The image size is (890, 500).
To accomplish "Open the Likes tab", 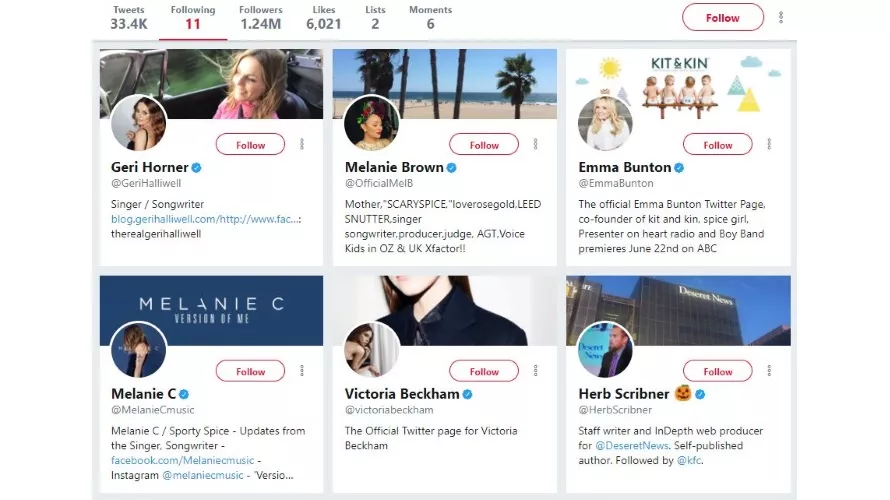I will (324, 17).
